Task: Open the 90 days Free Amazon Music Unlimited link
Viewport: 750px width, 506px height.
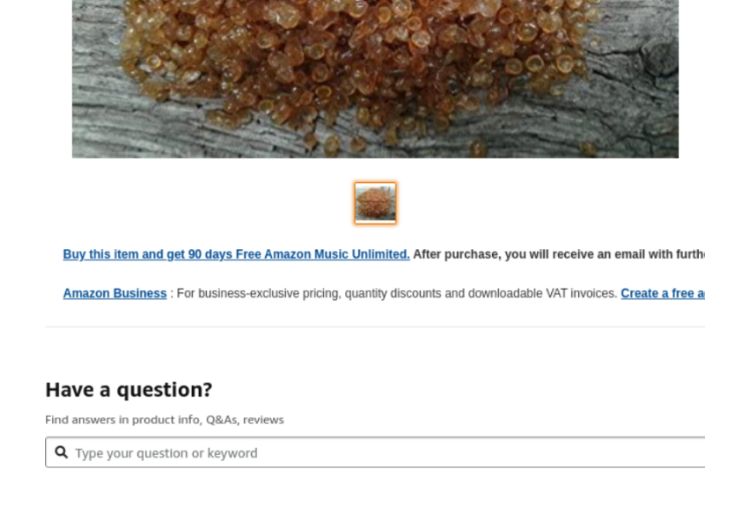Action: [x=236, y=254]
